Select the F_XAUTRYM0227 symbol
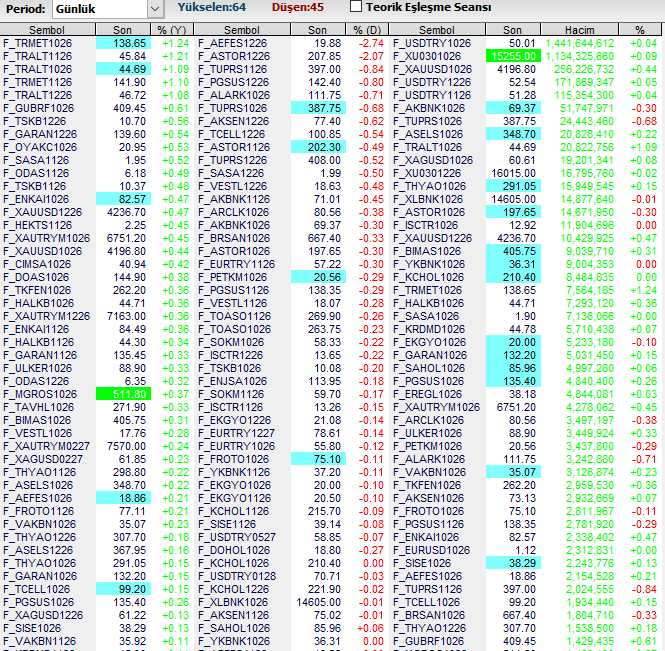The height and width of the screenshot is (651, 665). click(x=47, y=447)
